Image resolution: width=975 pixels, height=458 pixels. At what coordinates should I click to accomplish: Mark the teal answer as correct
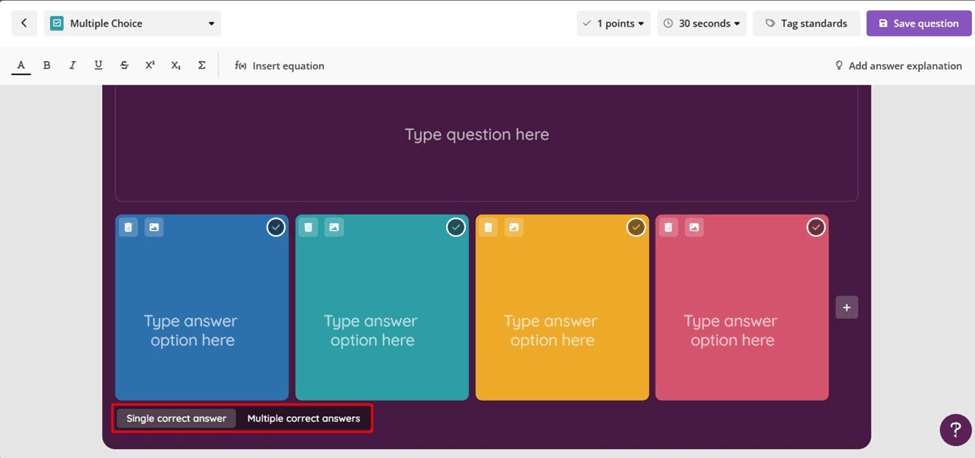[456, 228]
